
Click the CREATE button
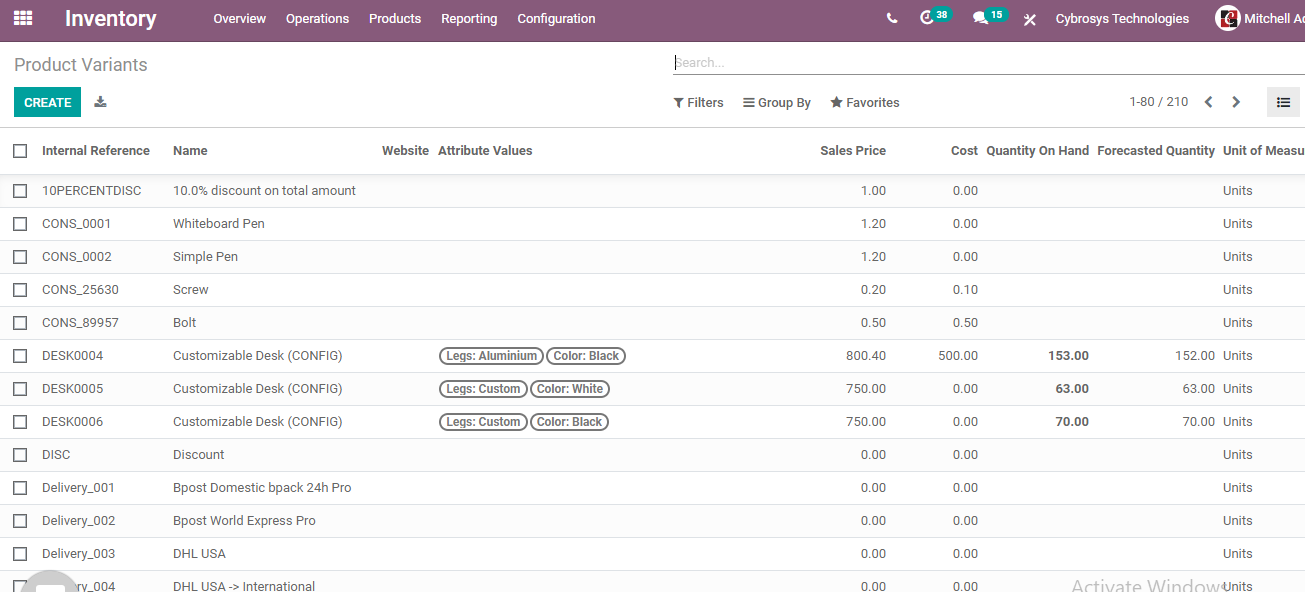(x=47, y=102)
